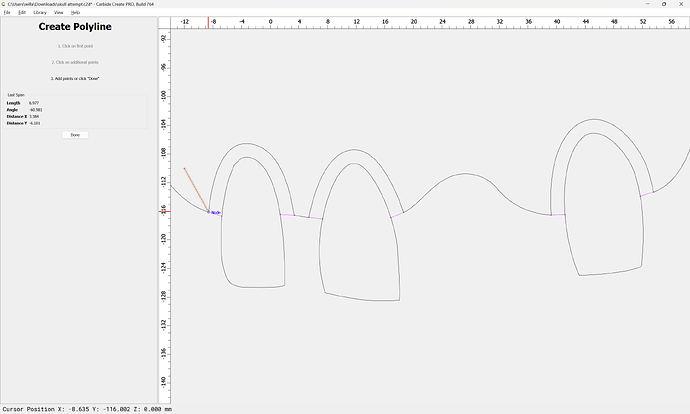
Task: Click the Carbide Create icon in title bar
Action: point(4,4)
